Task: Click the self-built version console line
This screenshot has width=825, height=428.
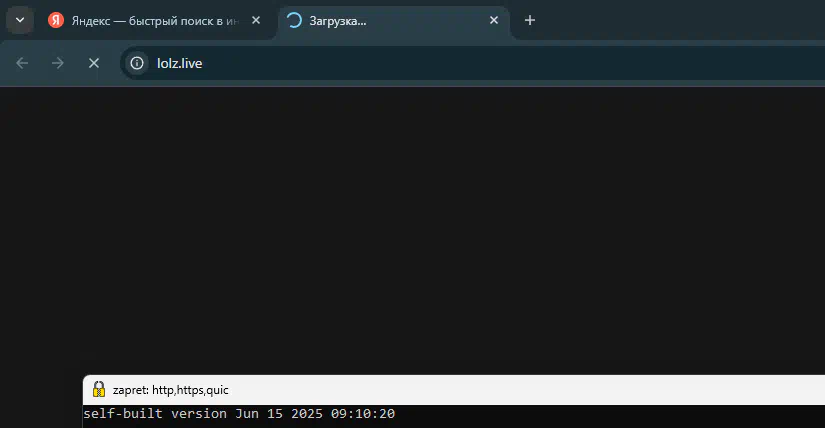Action: click(239, 414)
